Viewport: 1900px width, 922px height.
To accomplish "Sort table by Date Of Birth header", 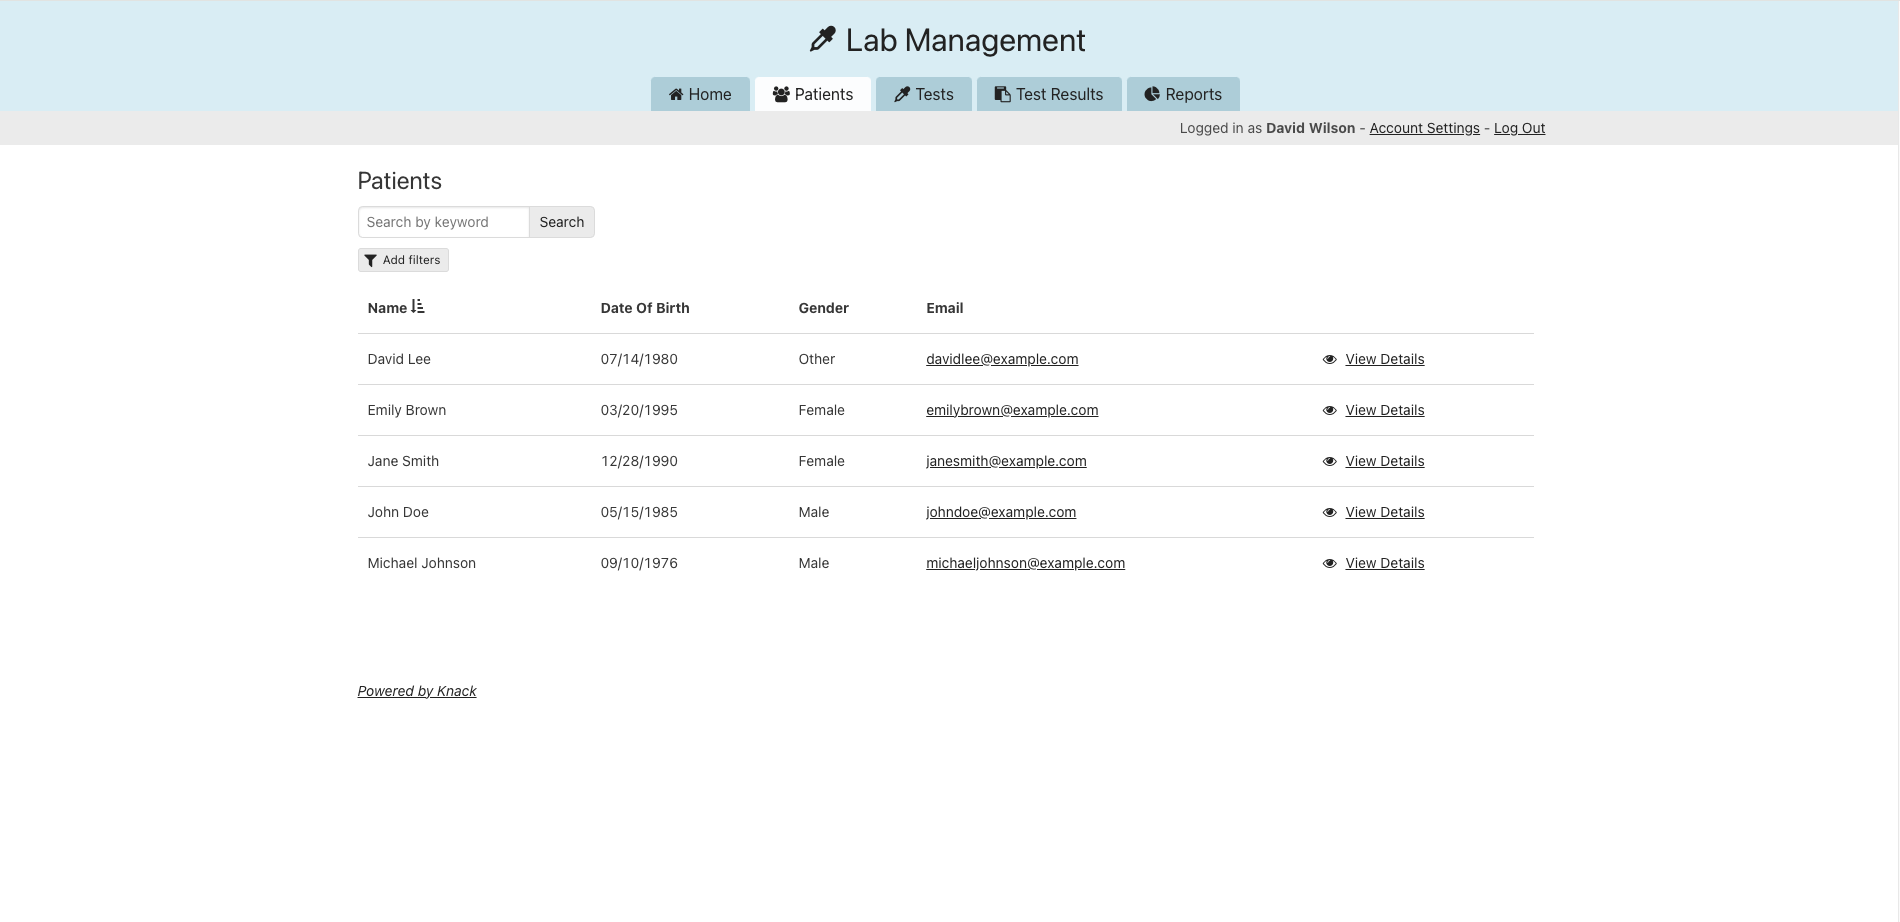I will 644,308.
